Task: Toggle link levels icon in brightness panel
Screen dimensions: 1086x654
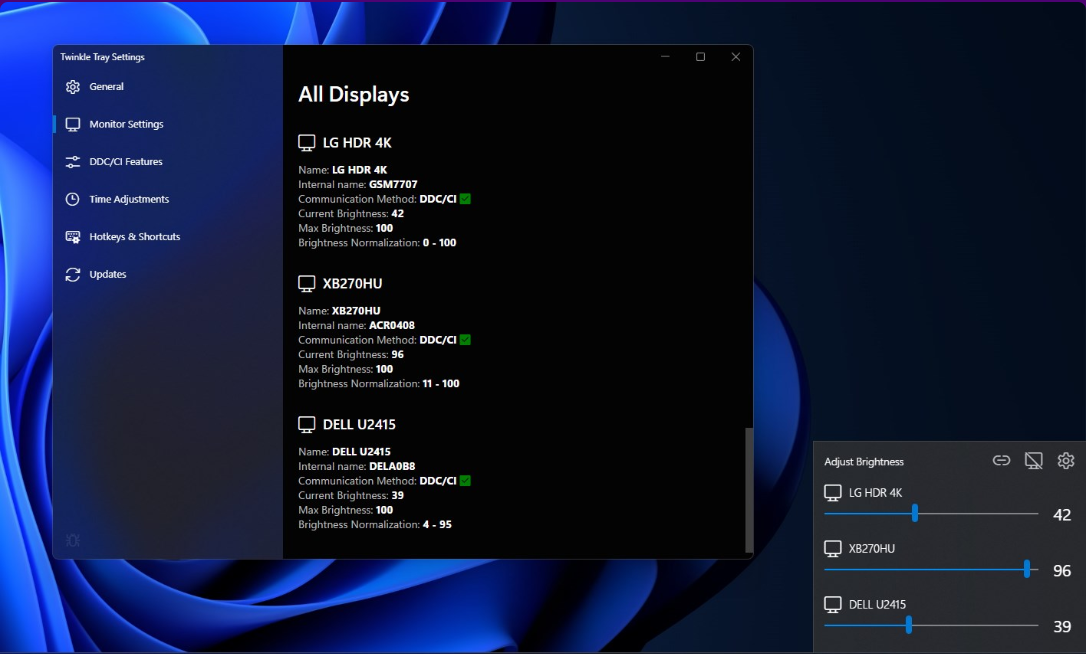Action: pyautogui.click(x=1002, y=461)
